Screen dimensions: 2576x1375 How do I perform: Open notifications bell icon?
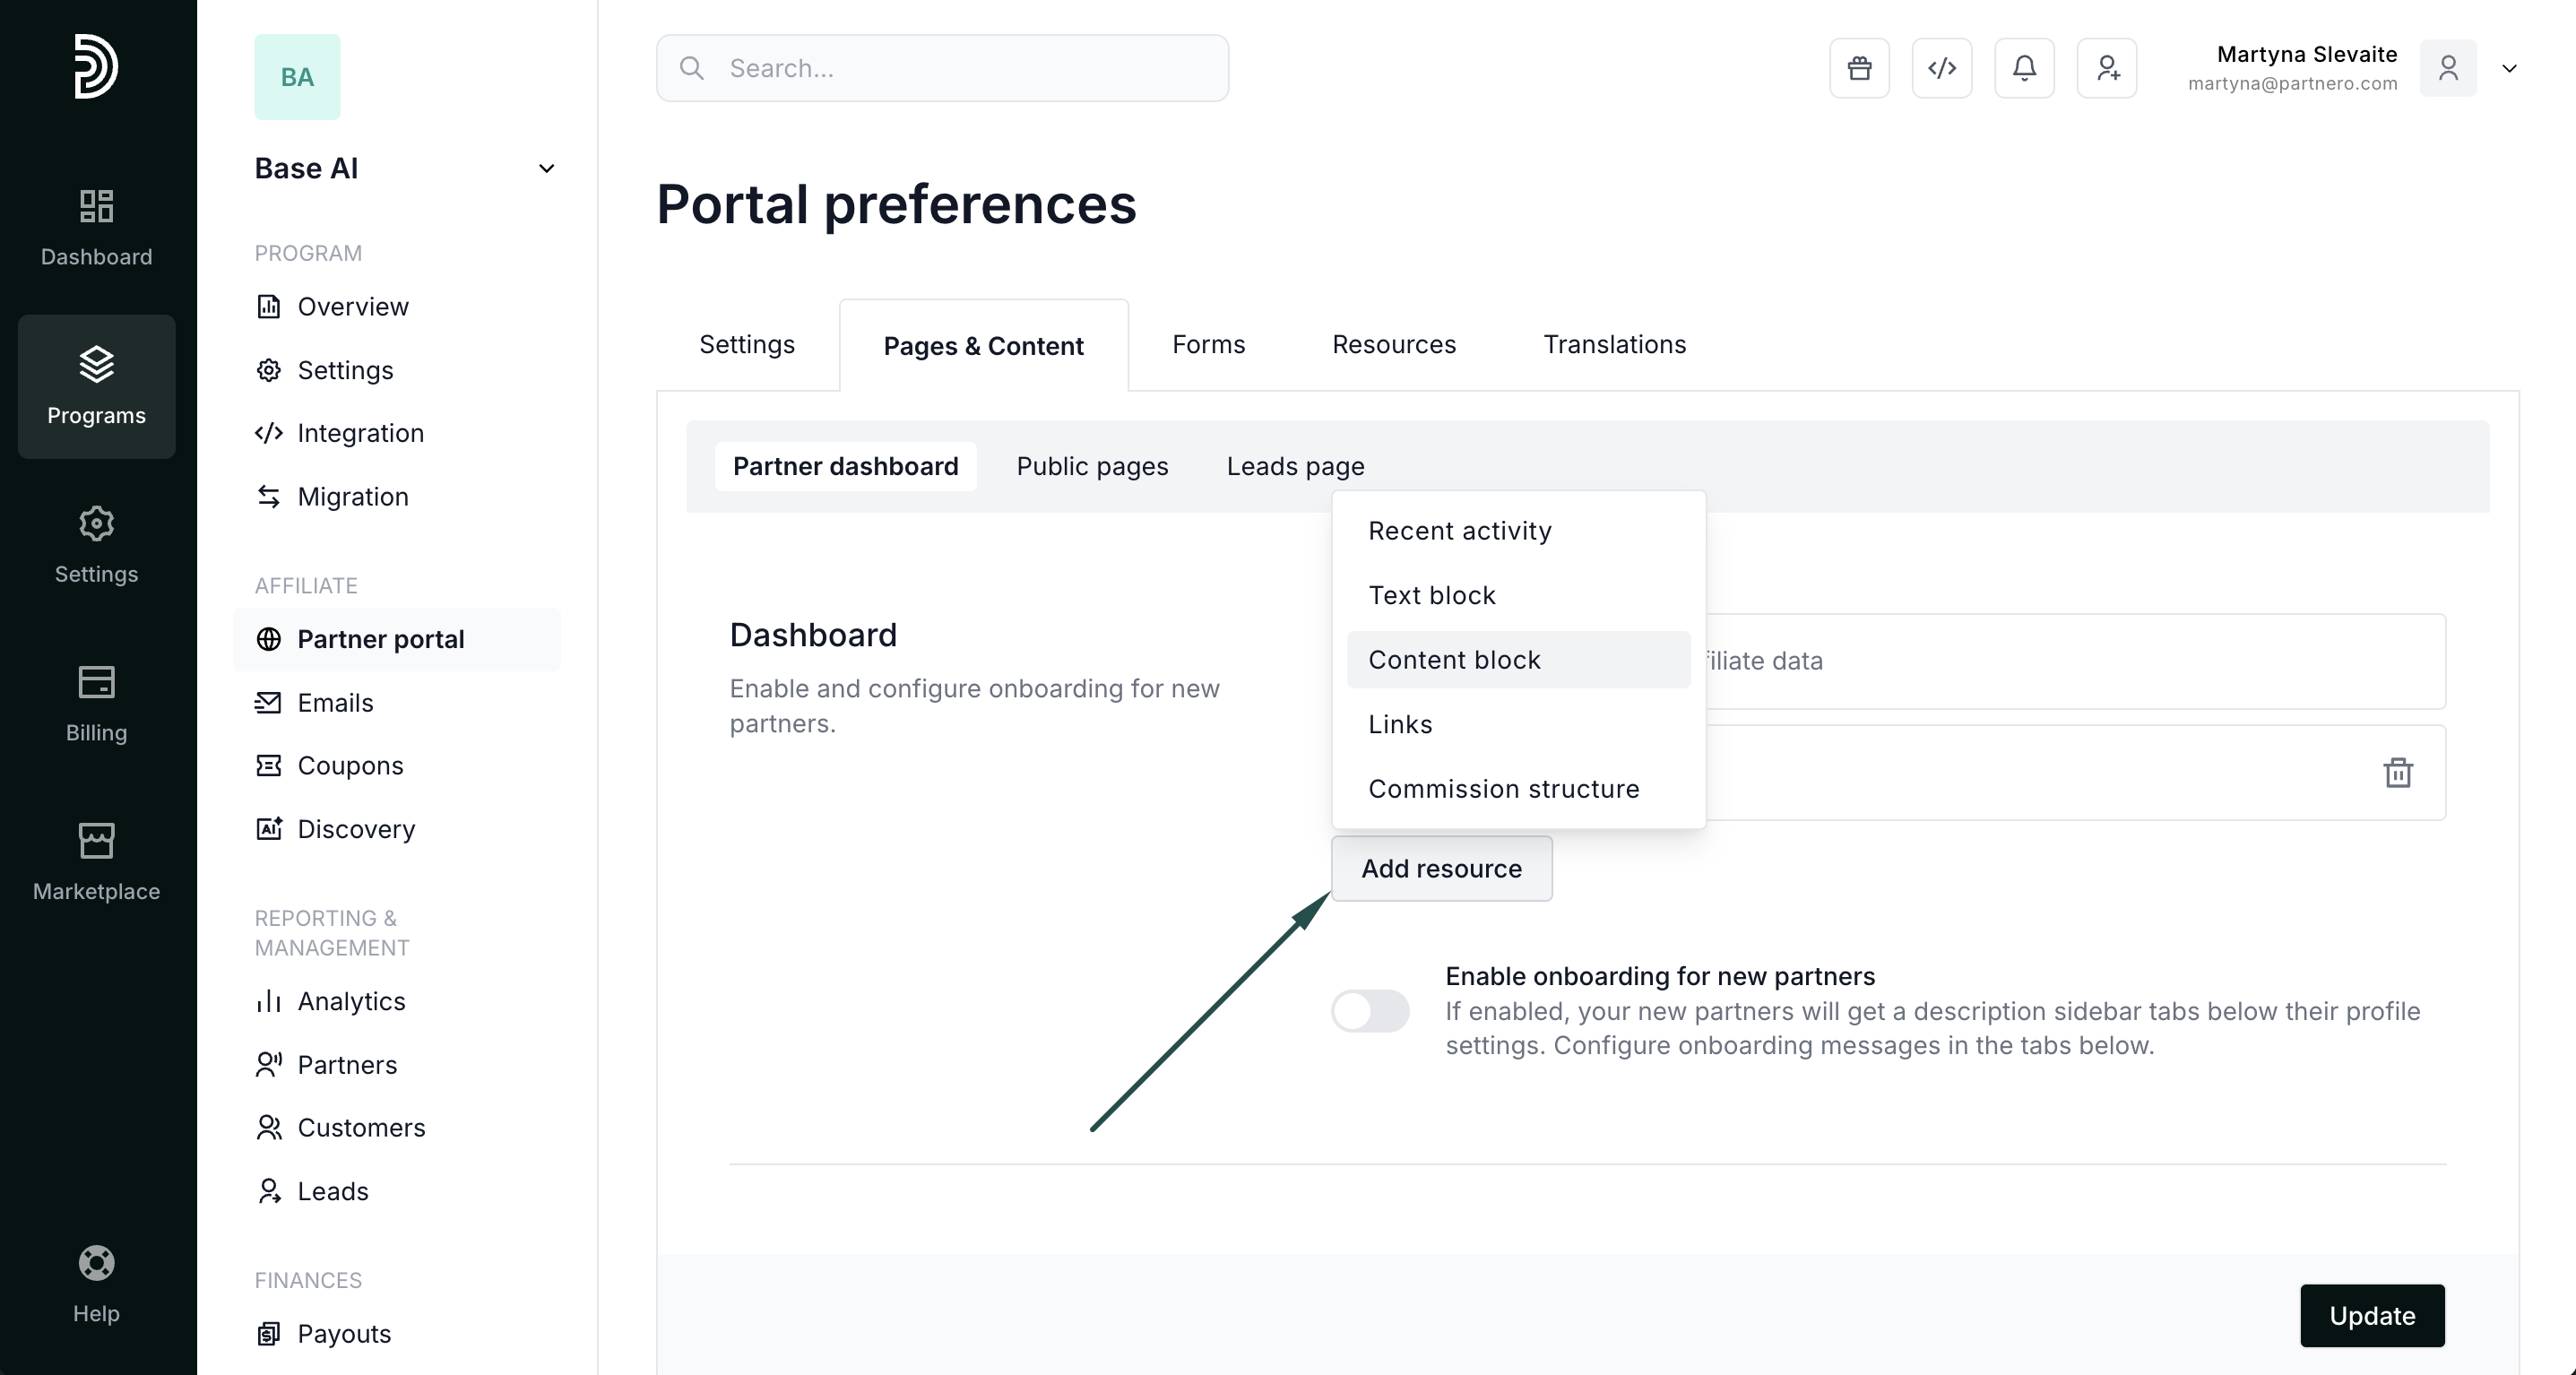2024,68
